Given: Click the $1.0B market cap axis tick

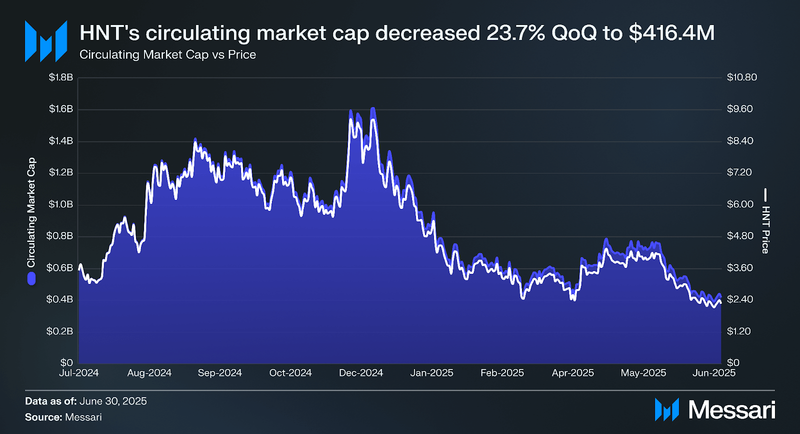Looking at the screenshot, I should [x=61, y=205].
